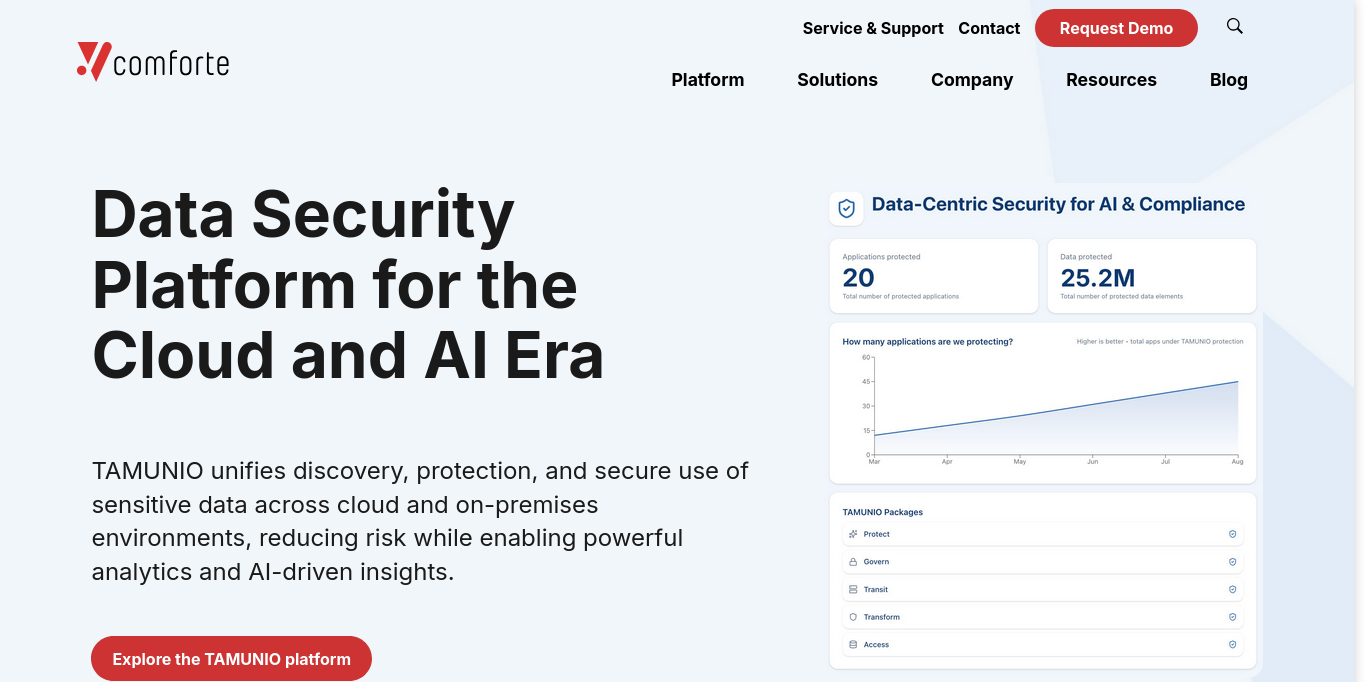Viewport: 1366px width, 682px height.
Task: Expand the Solutions navigation menu
Action: pos(837,80)
